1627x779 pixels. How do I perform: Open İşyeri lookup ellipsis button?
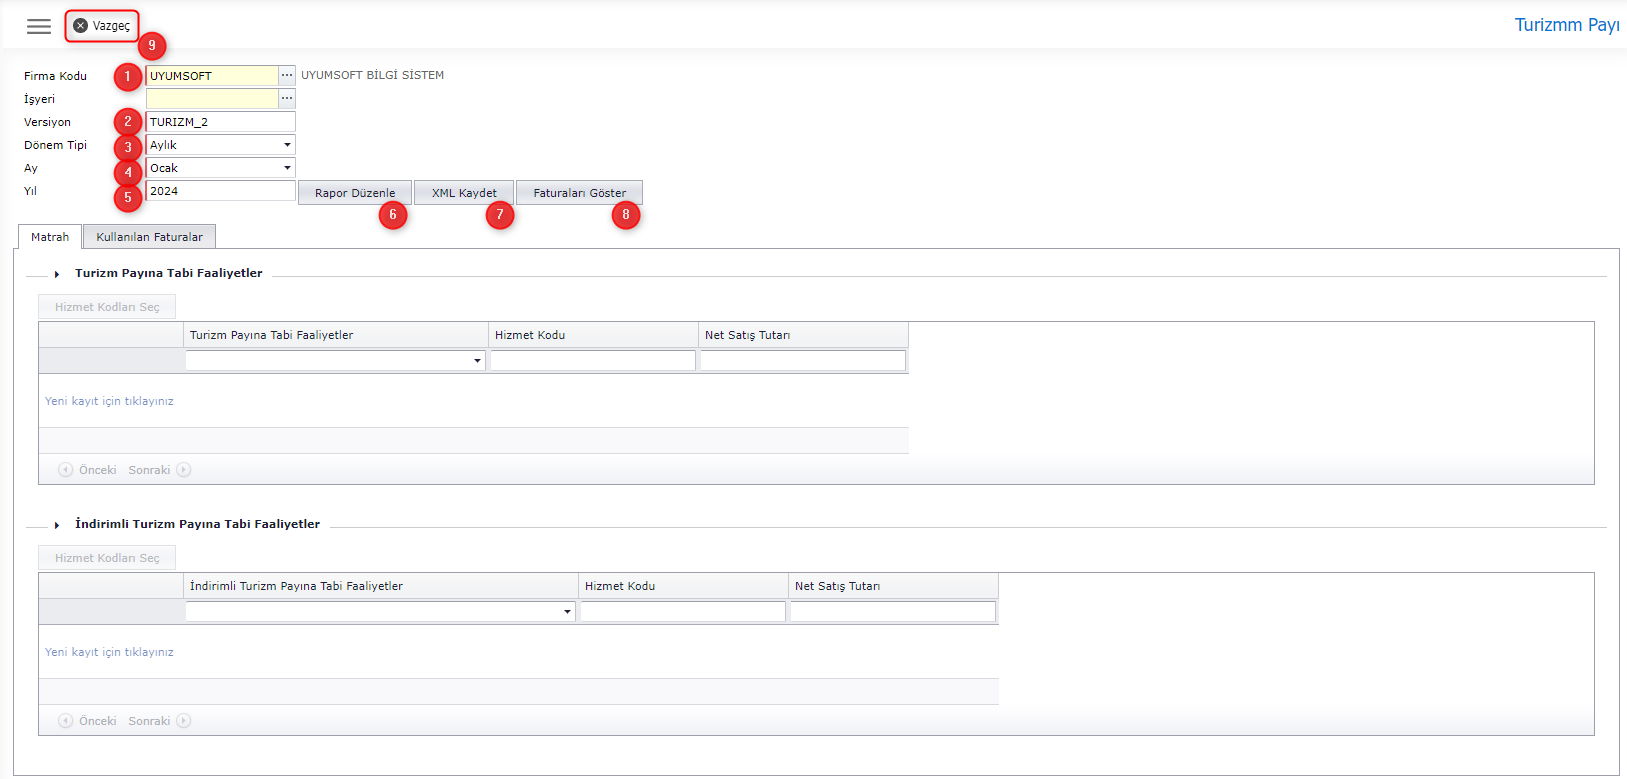287,99
